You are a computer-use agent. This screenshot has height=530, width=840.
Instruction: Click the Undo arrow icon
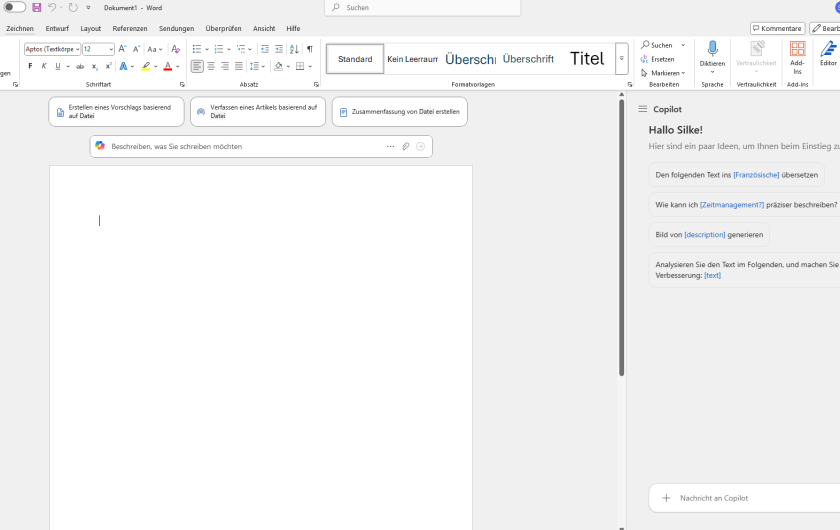click(52, 8)
